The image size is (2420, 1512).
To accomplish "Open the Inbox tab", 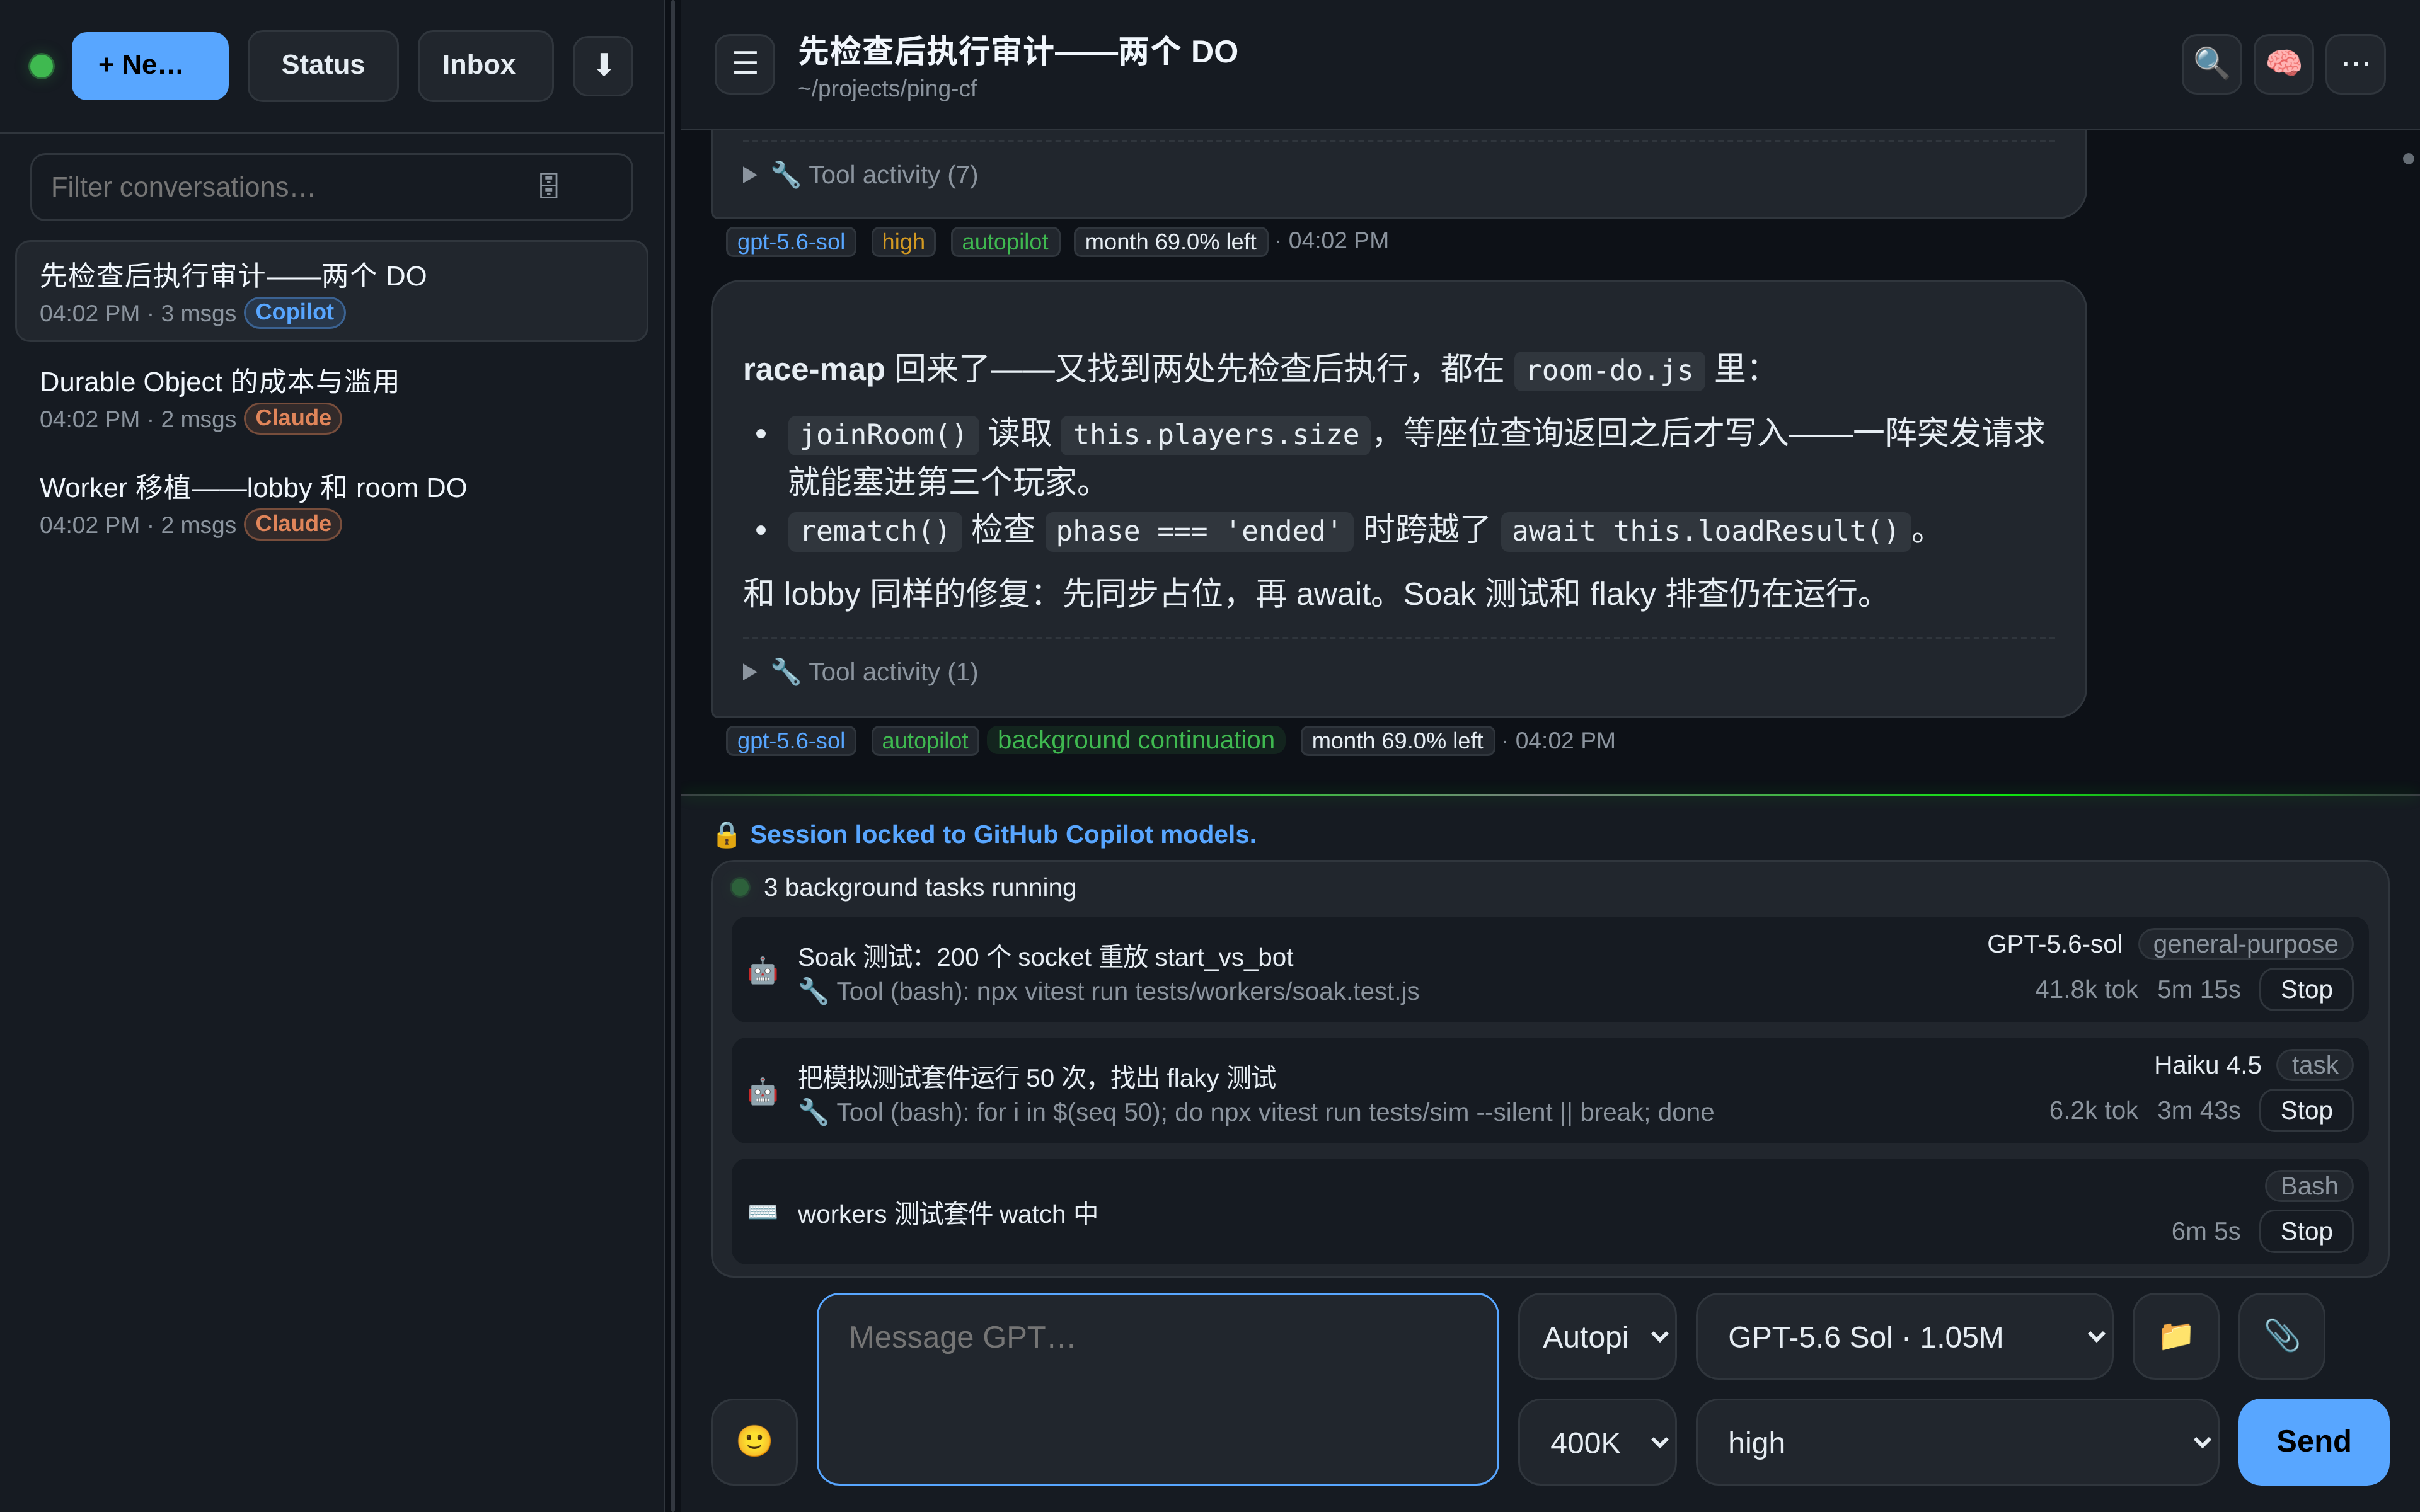I will (485, 66).
